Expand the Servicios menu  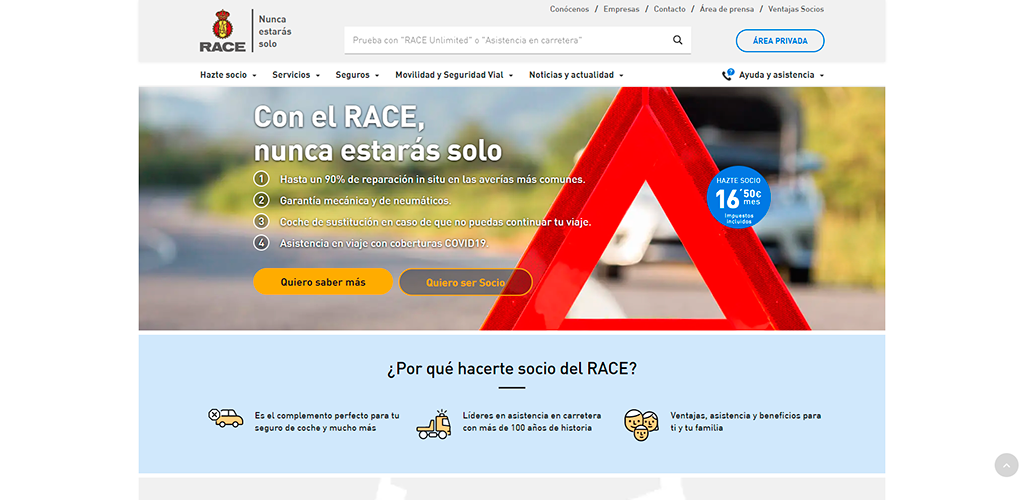[x=296, y=75]
